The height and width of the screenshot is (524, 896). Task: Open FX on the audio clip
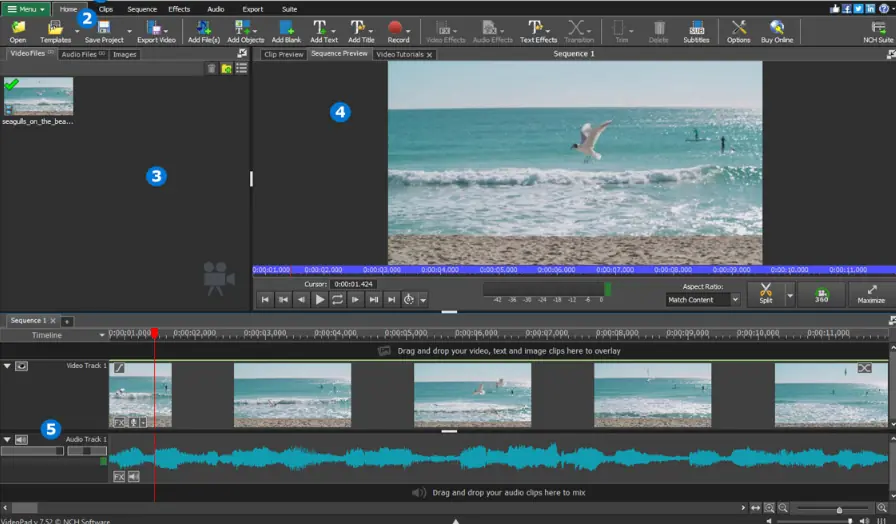(x=119, y=477)
